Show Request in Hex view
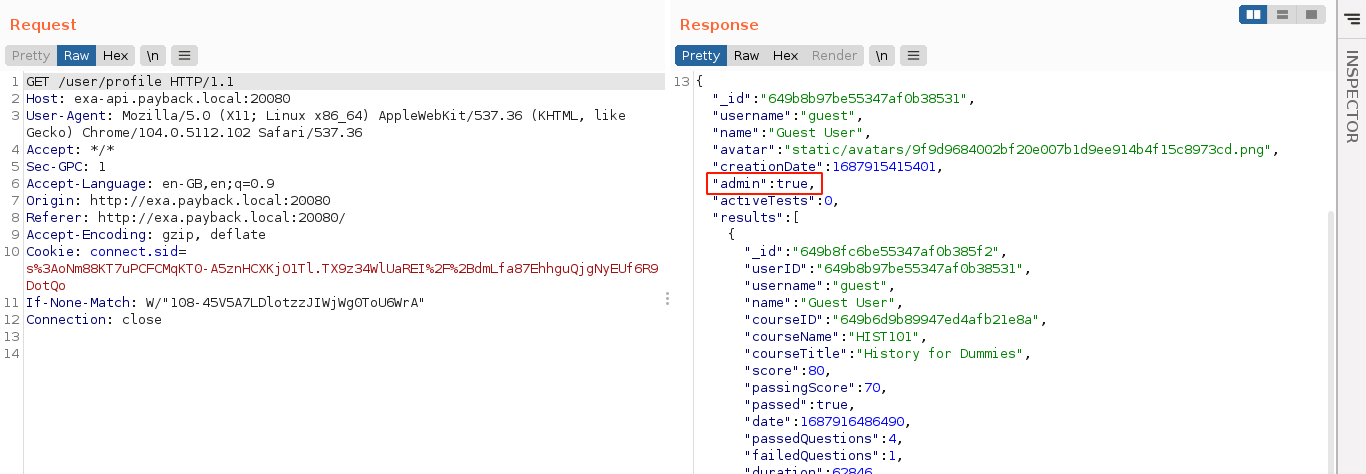1366x474 pixels. 115,56
